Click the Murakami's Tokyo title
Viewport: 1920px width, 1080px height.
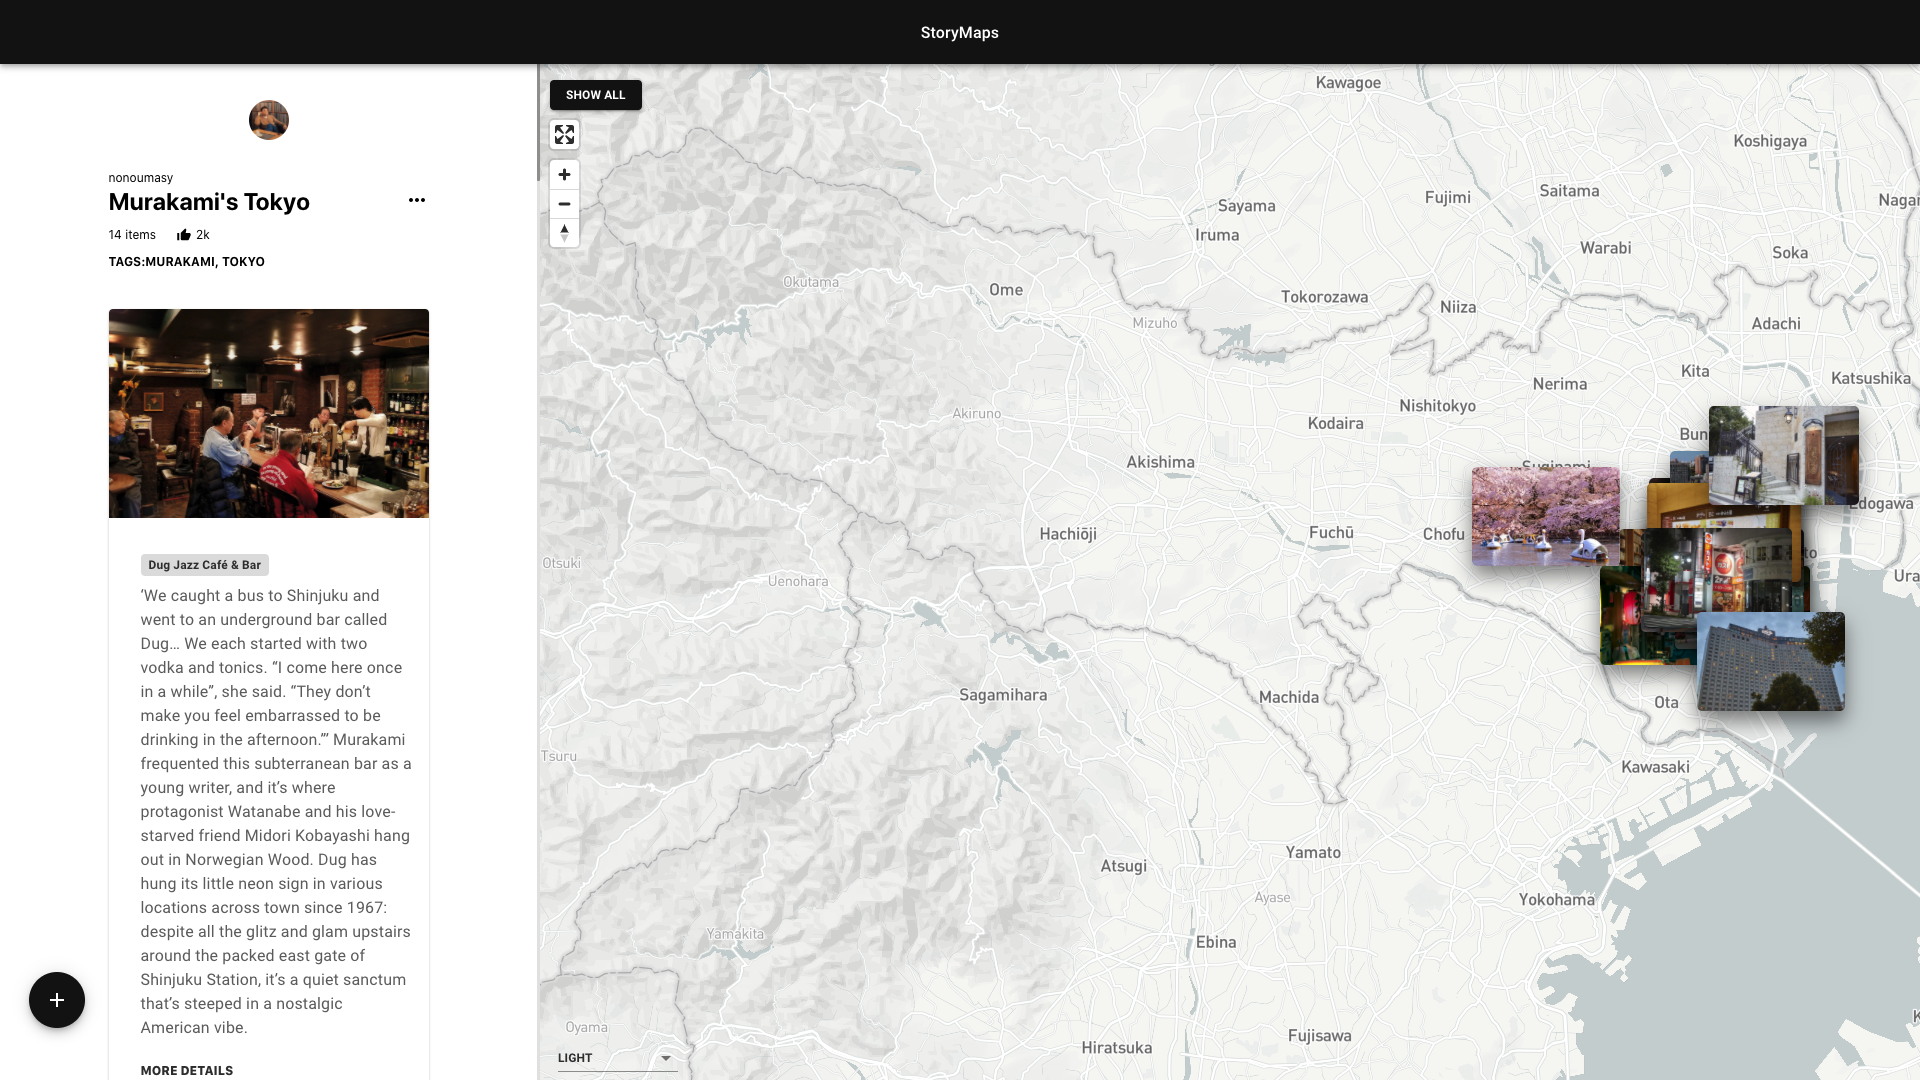click(209, 202)
